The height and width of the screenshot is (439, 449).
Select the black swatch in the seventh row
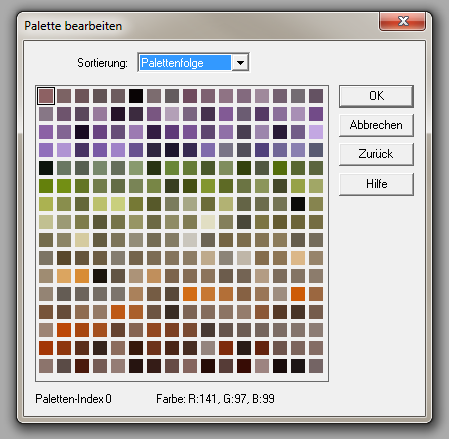coord(298,204)
